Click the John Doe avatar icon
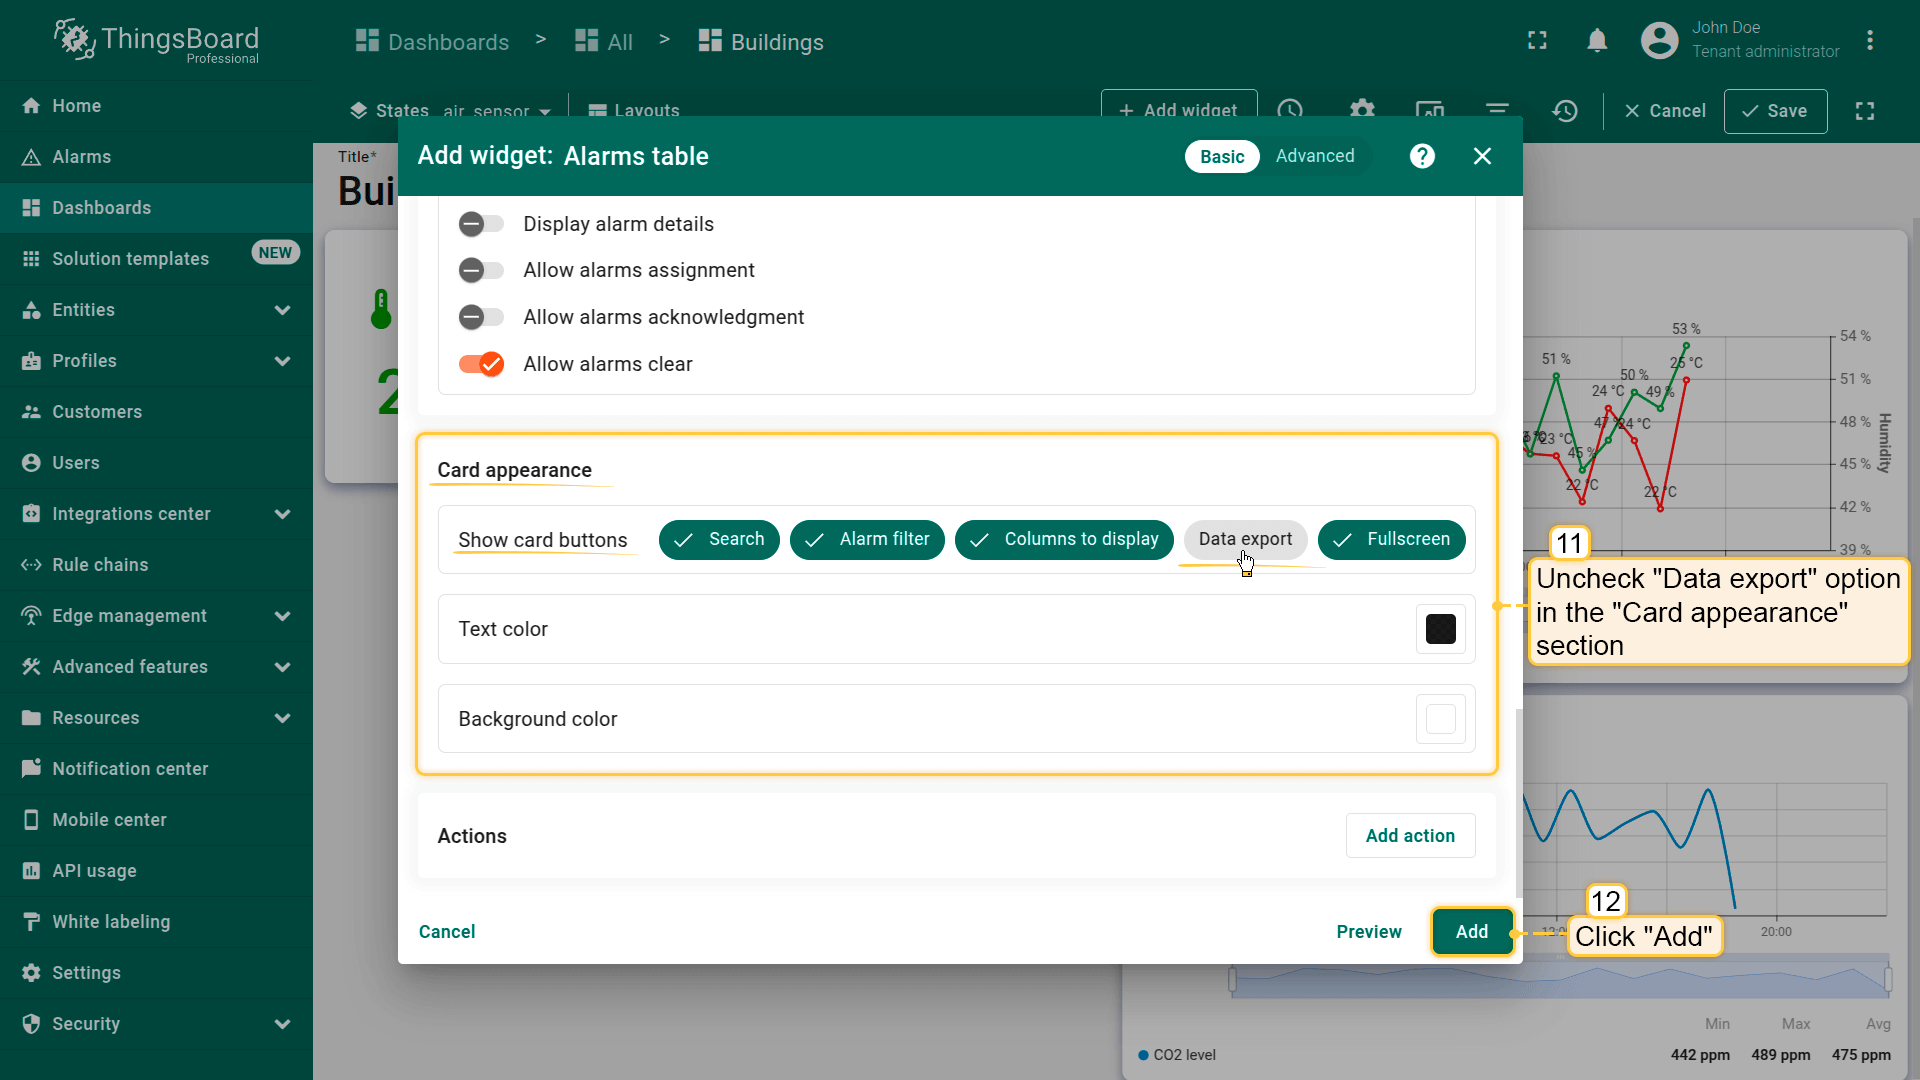The height and width of the screenshot is (1080, 1920). [x=1659, y=41]
